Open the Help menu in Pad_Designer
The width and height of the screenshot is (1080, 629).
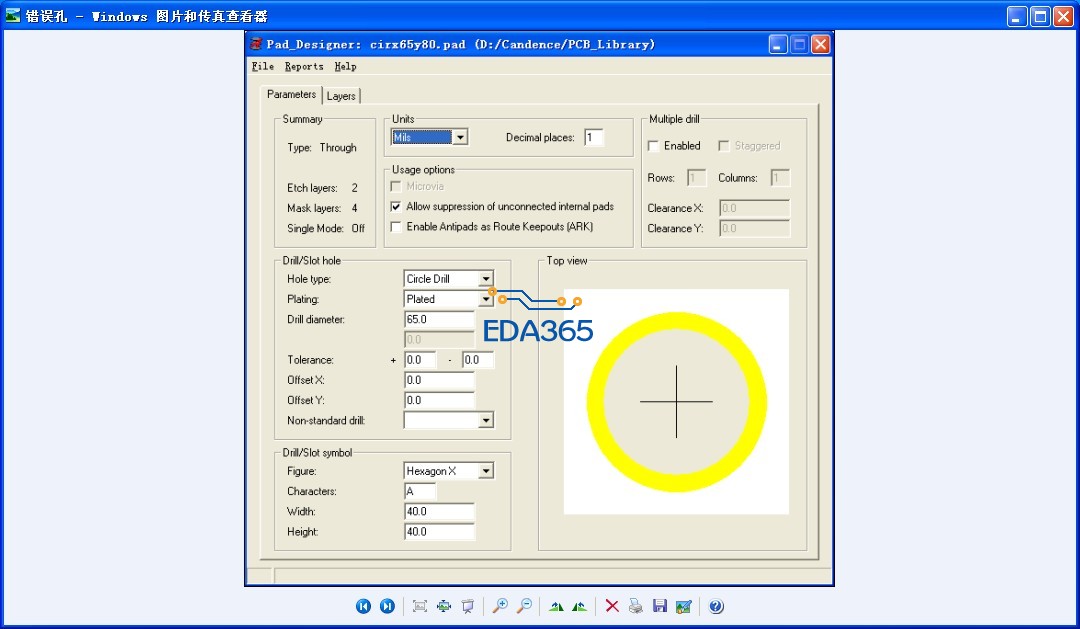click(345, 66)
